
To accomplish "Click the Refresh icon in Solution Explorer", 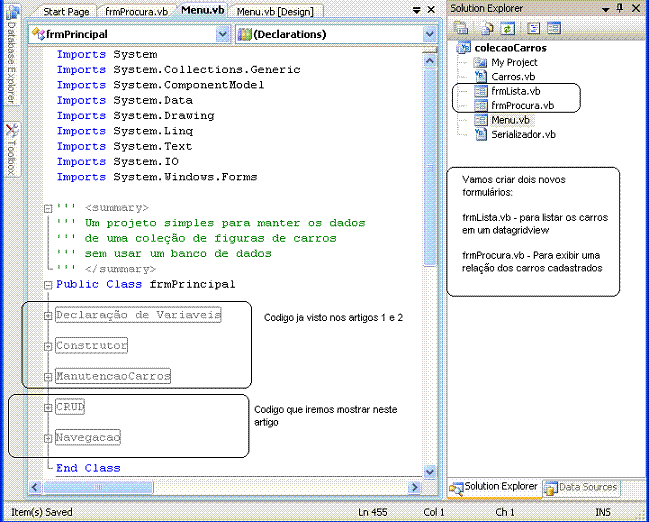I will pyautogui.click(x=507, y=28).
